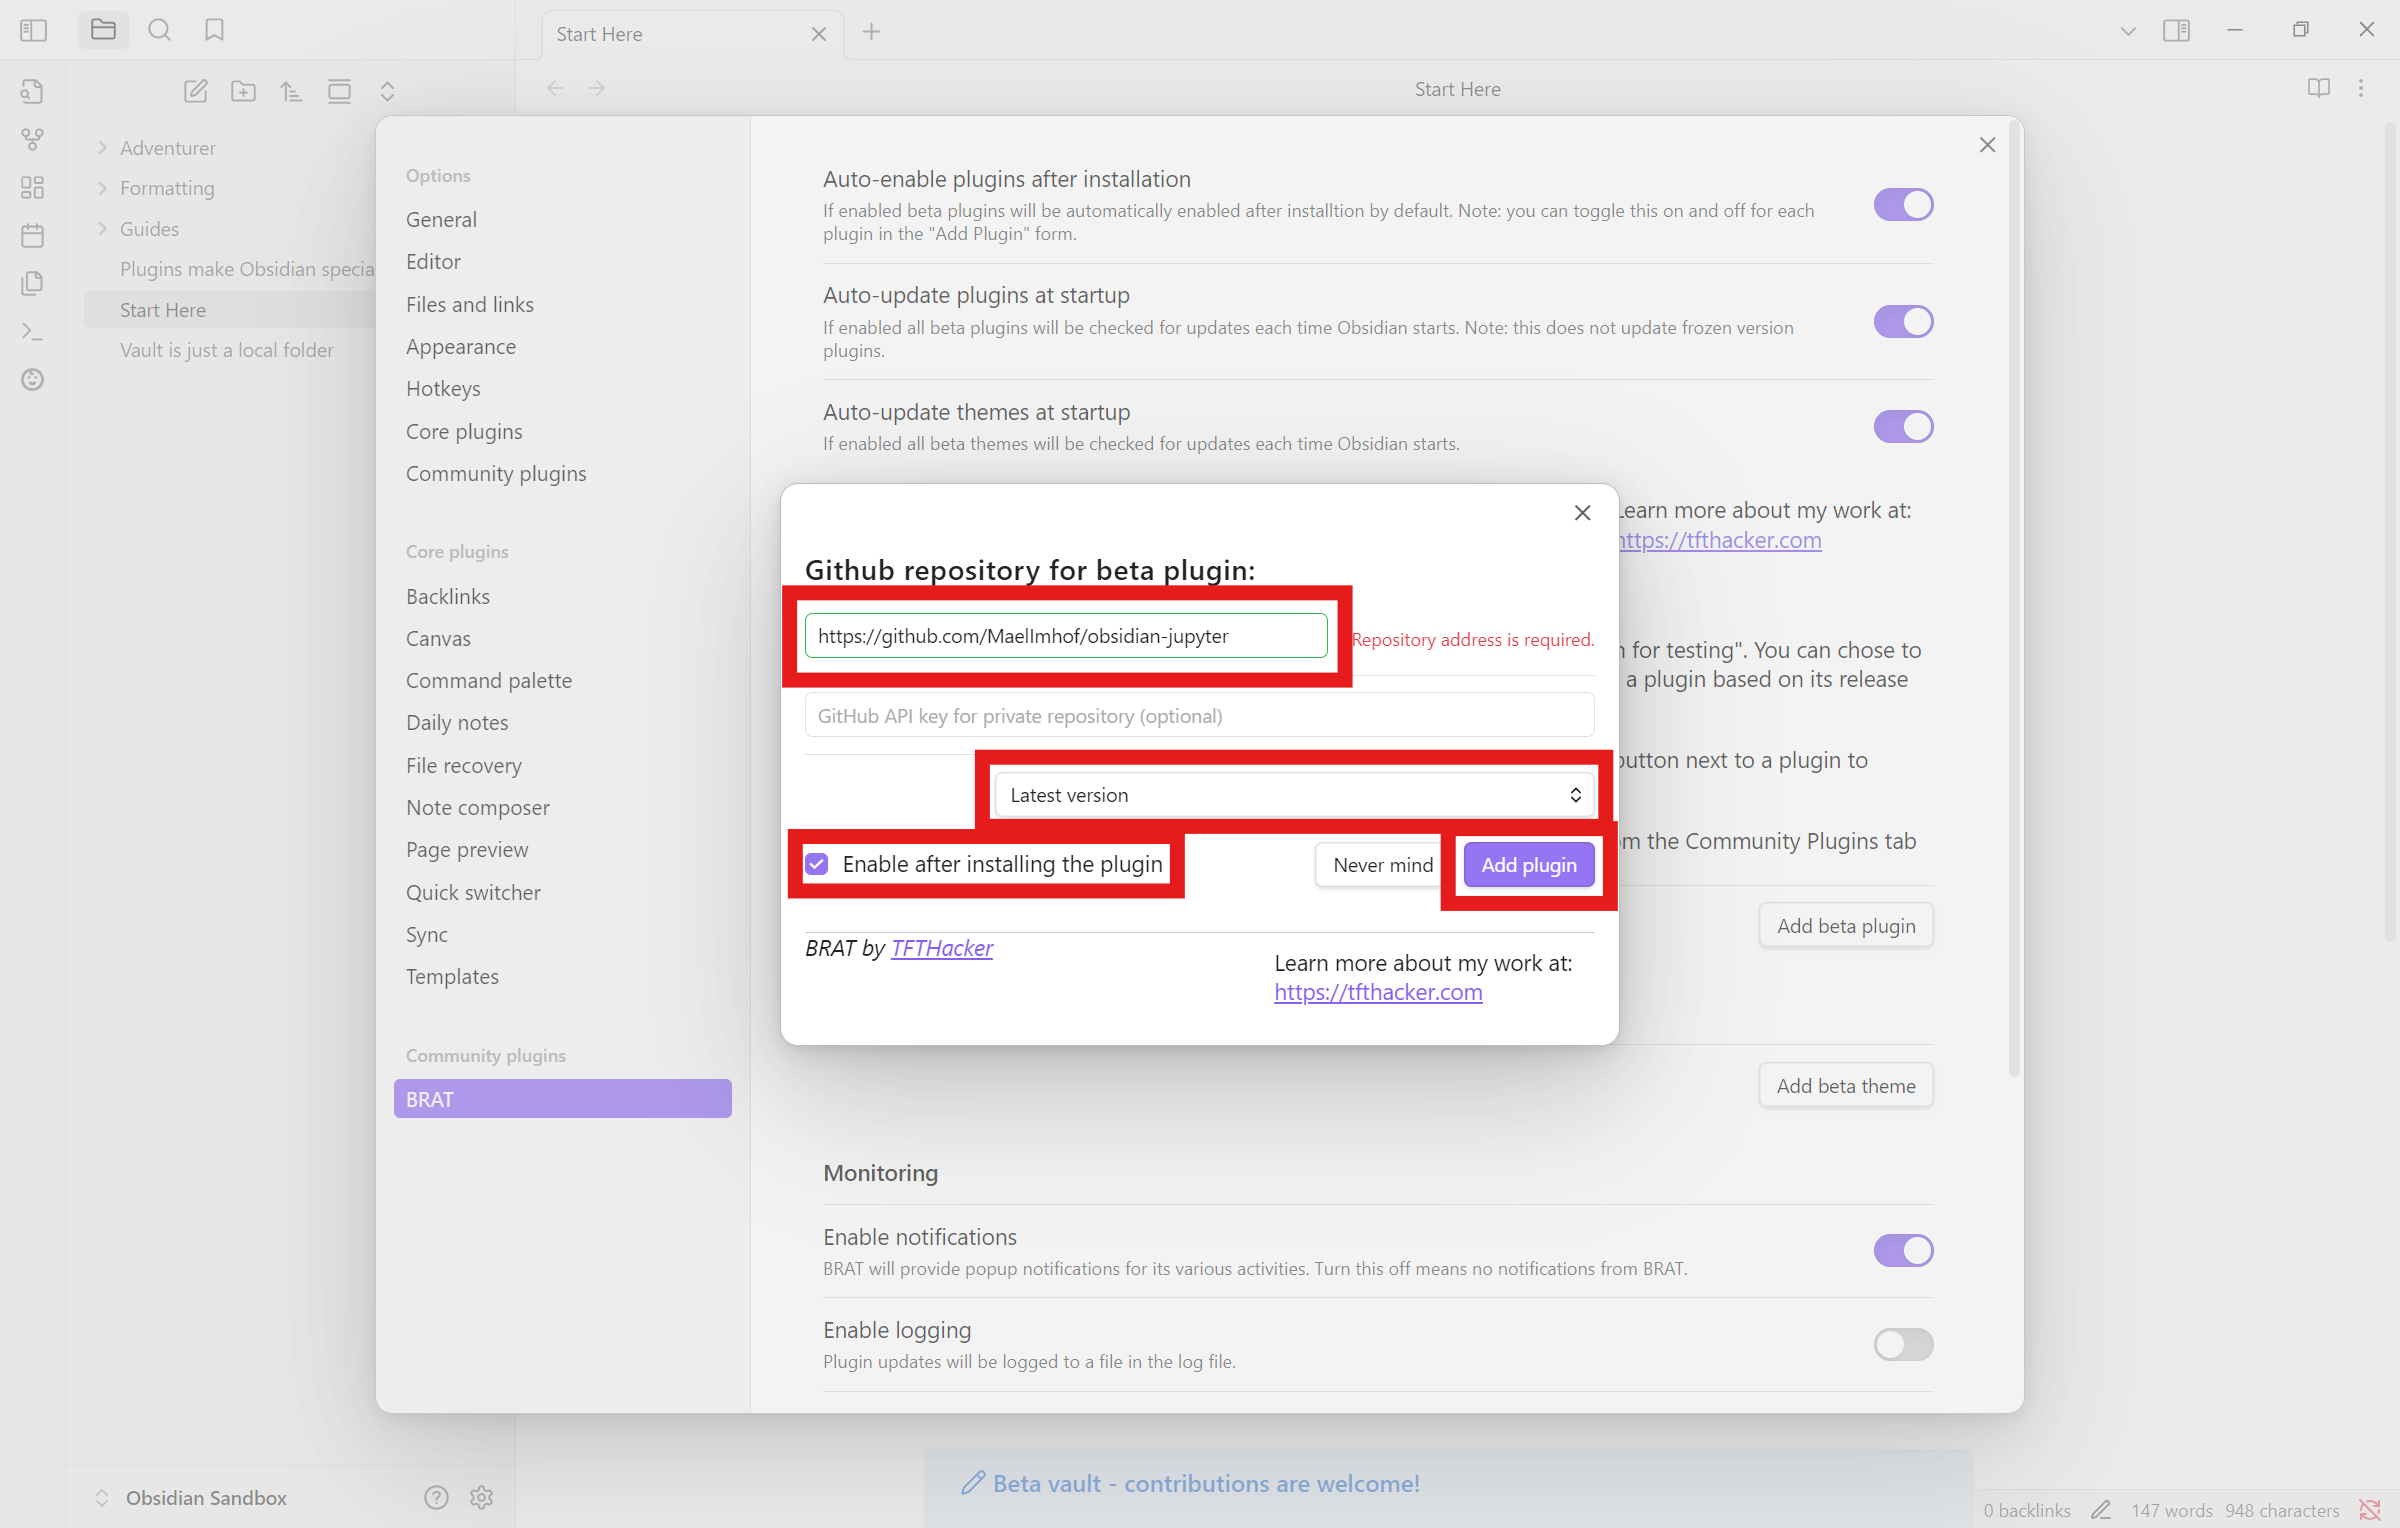
Task: Click the repository URL input field
Action: [1066, 636]
